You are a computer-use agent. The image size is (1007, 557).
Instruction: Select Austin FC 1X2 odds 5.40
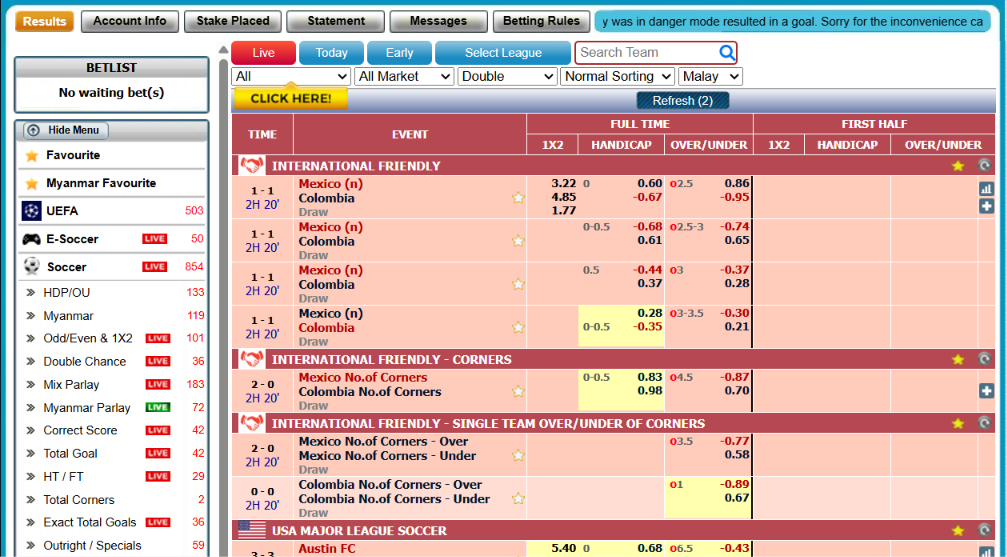point(563,548)
